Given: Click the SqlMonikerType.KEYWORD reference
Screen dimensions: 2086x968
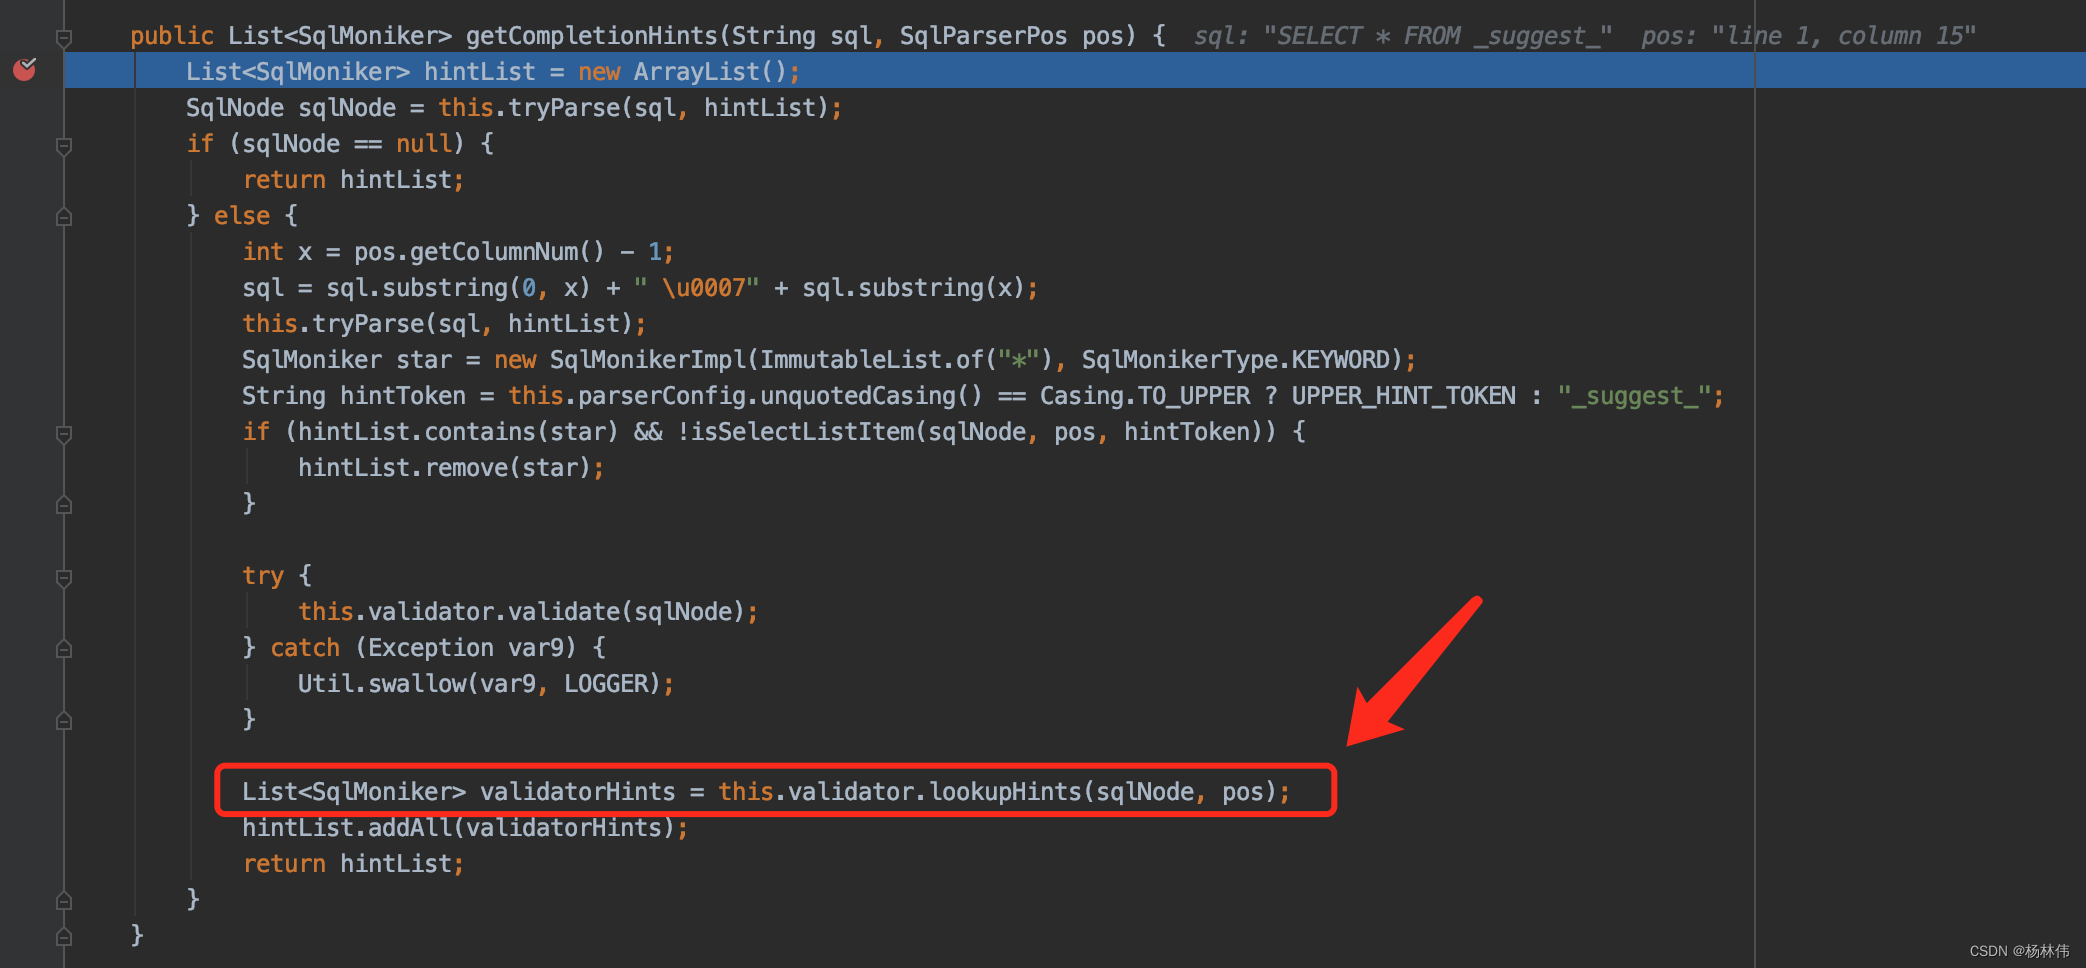Looking at the screenshot, I should pyautogui.click(x=1240, y=359).
